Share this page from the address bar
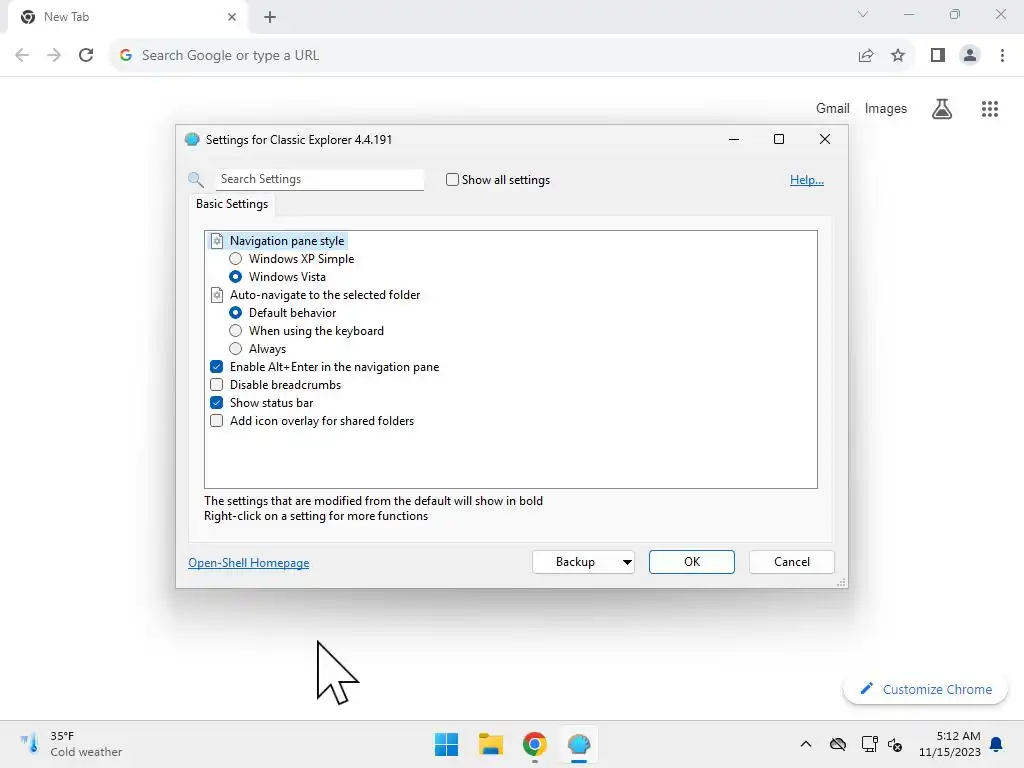Image resolution: width=1024 pixels, height=768 pixels. pyautogui.click(x=866, y=56)
